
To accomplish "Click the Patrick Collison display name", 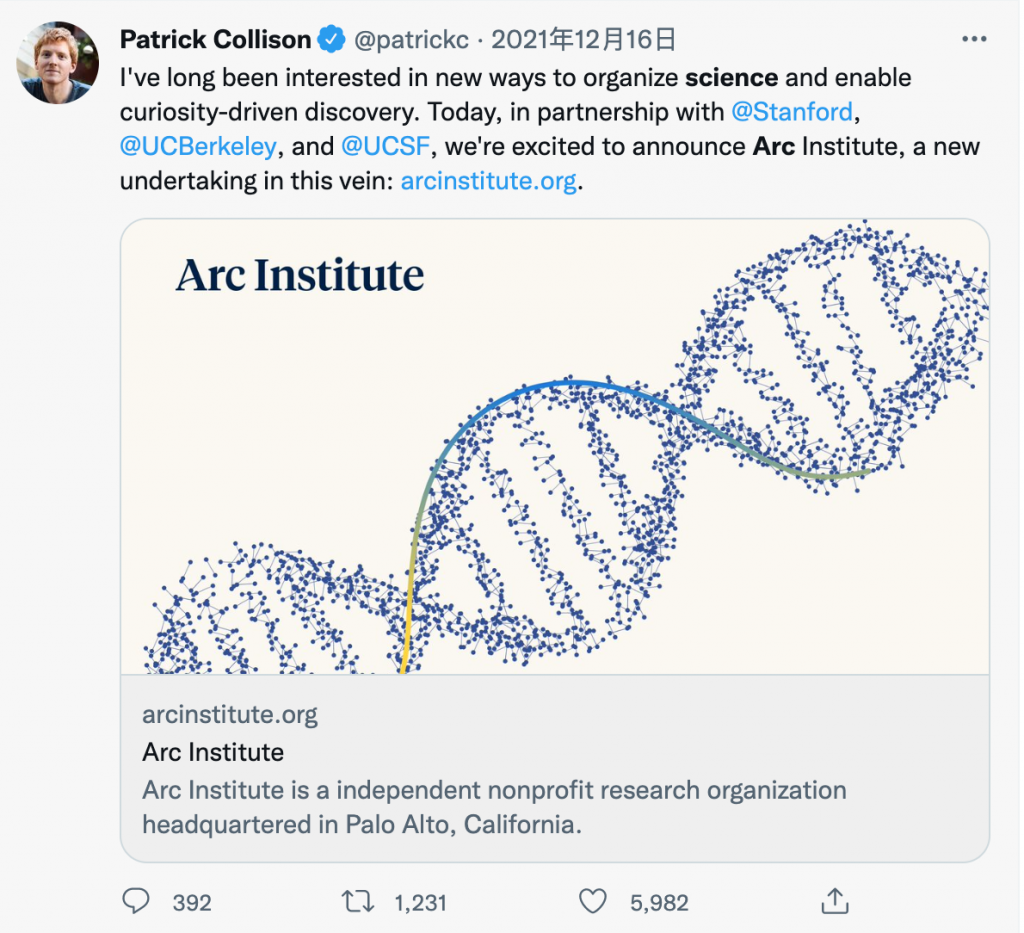I will (x=215, y=40).
